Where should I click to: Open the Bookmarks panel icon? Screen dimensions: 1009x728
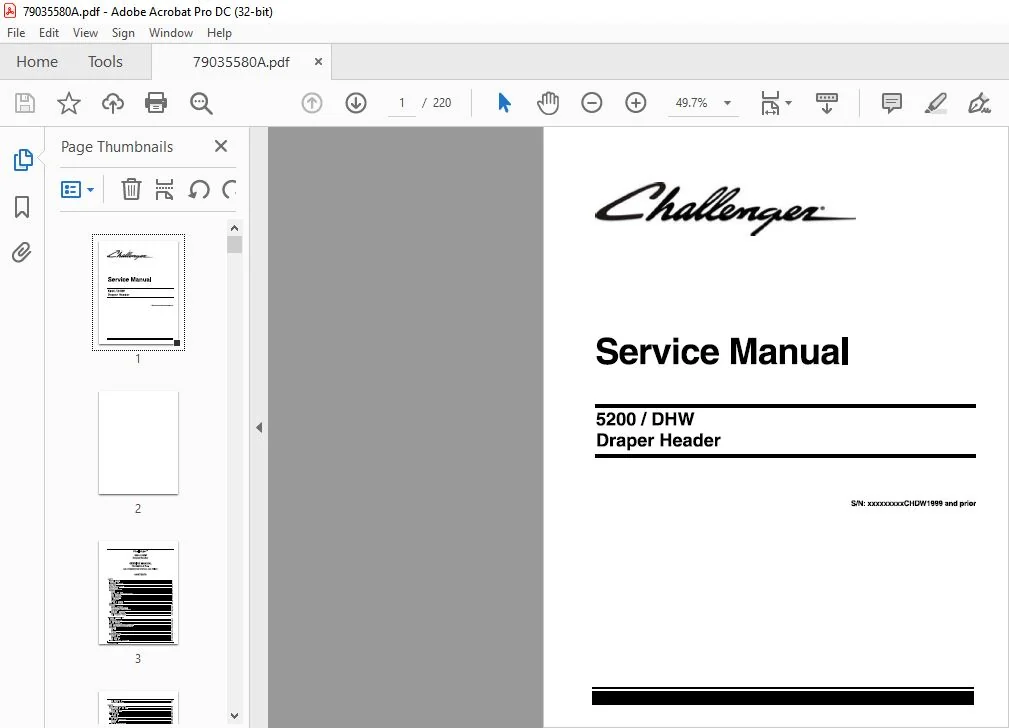pyautogui.click(x=22, y=207)
